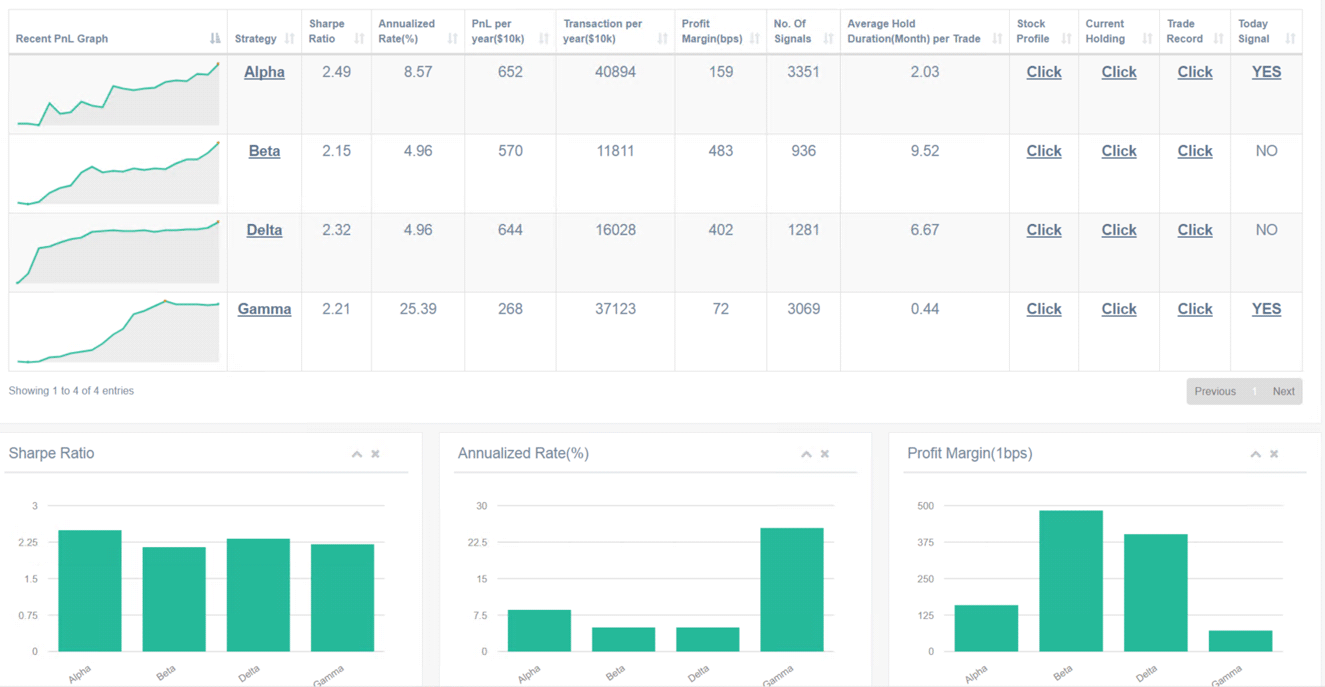Screen dimensions: 1325x687
Task: View Current Holding for Delta strategy
Action: pyautogui.click(x=1118, y=230)
